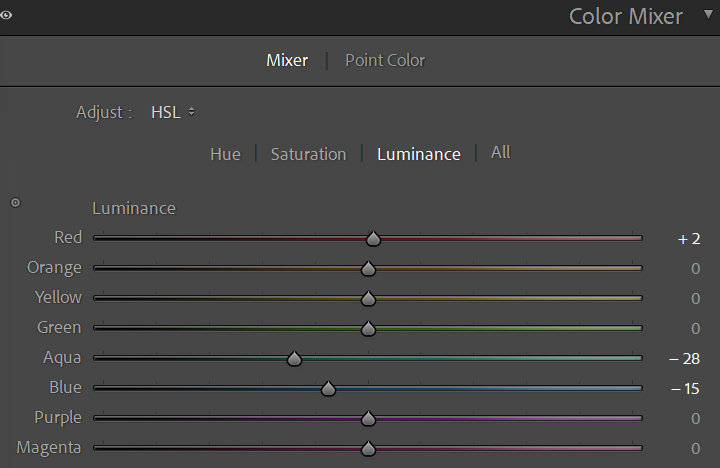
Task: Click the Aqua slider label
Action: (x=62, y=358)
